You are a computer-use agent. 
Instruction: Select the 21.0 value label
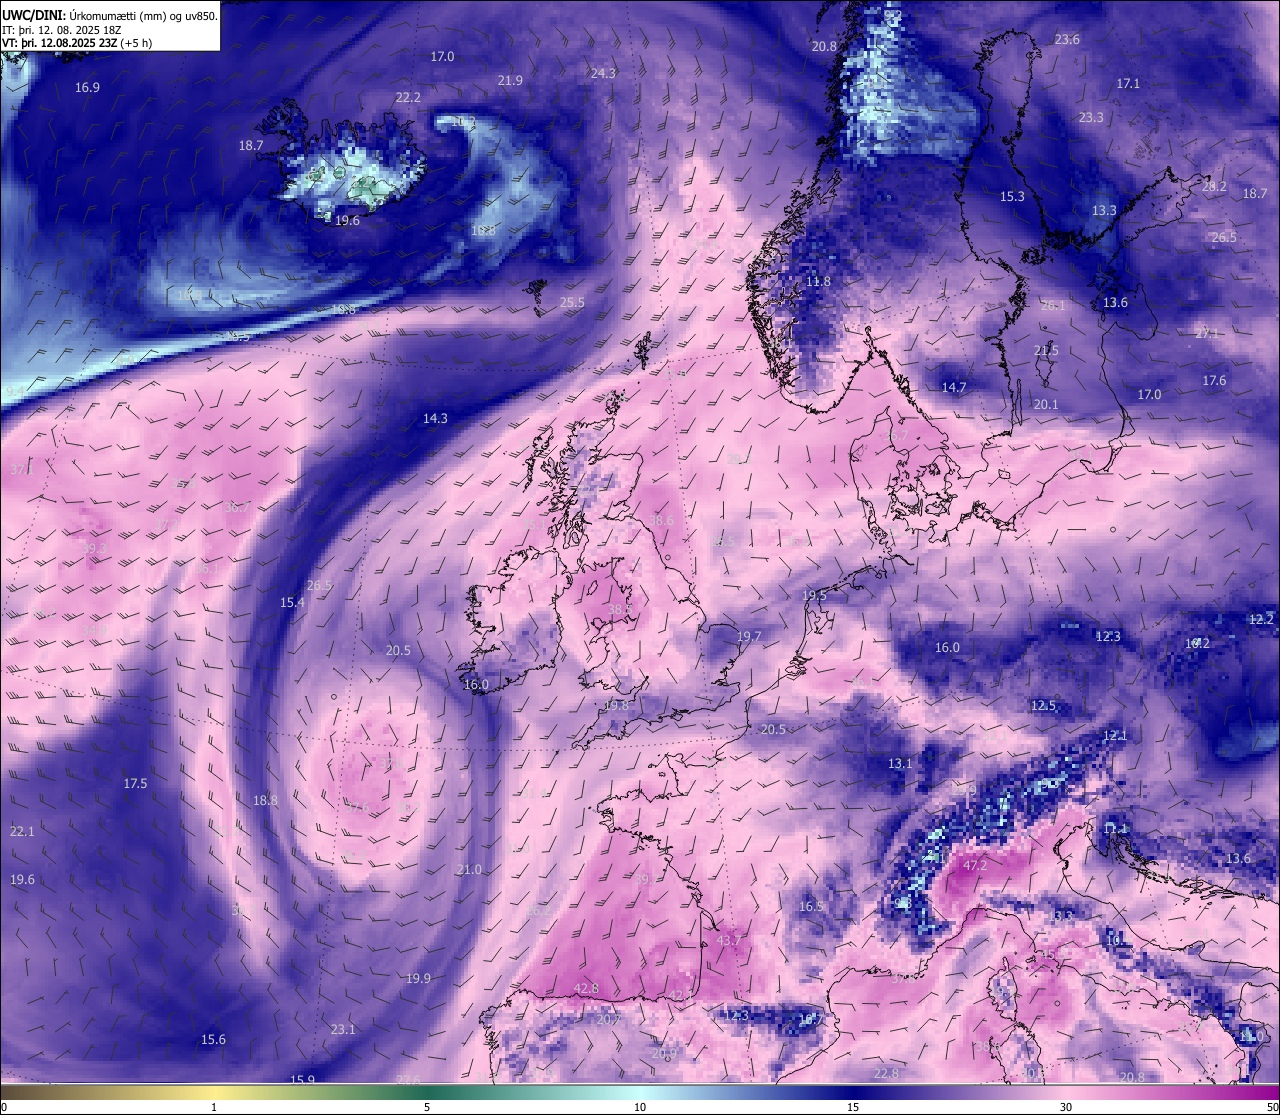(469, 871)
